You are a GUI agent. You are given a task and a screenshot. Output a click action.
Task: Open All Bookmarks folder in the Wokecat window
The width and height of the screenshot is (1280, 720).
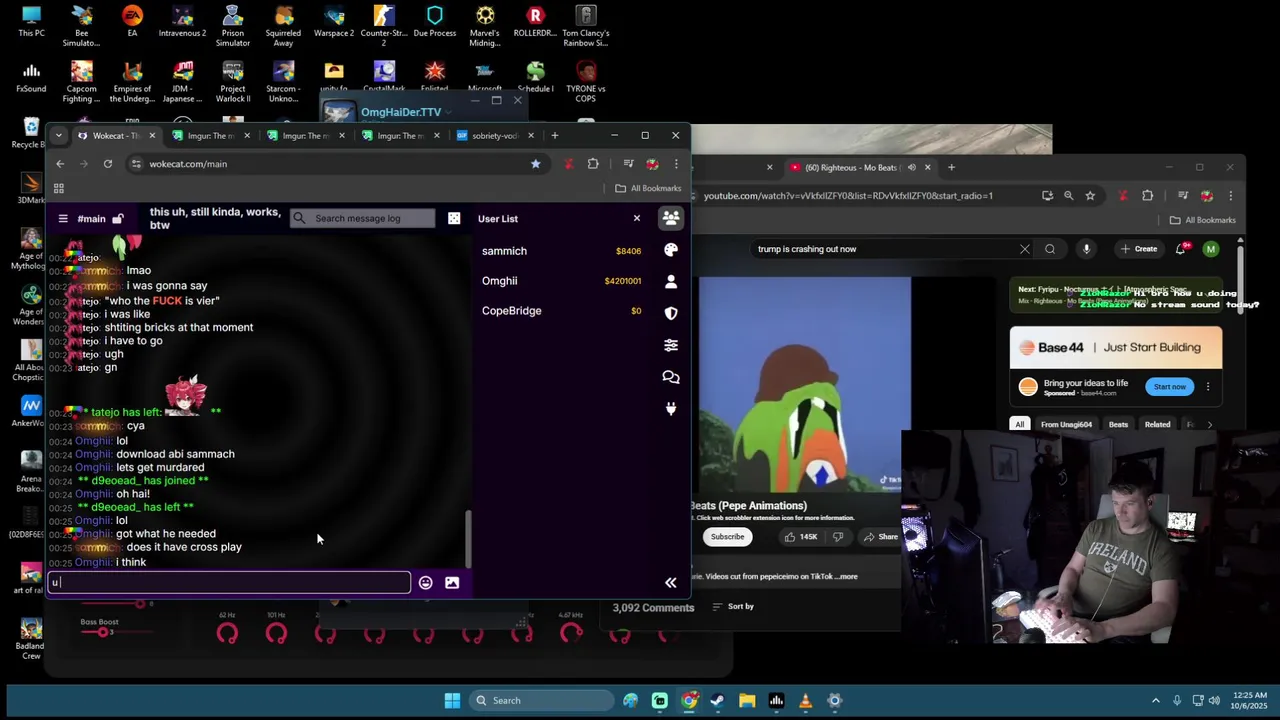(x=648, y=188)
